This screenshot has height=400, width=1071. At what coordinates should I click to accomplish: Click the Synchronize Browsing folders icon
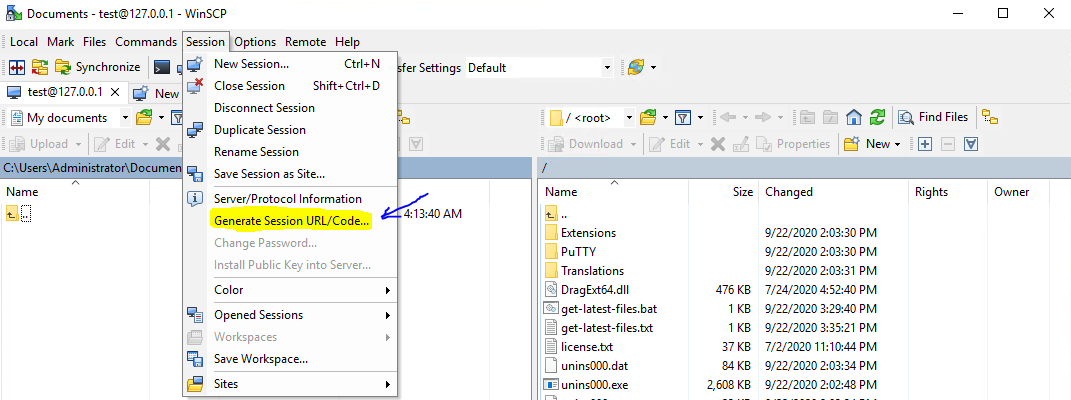tap(40, 67)
